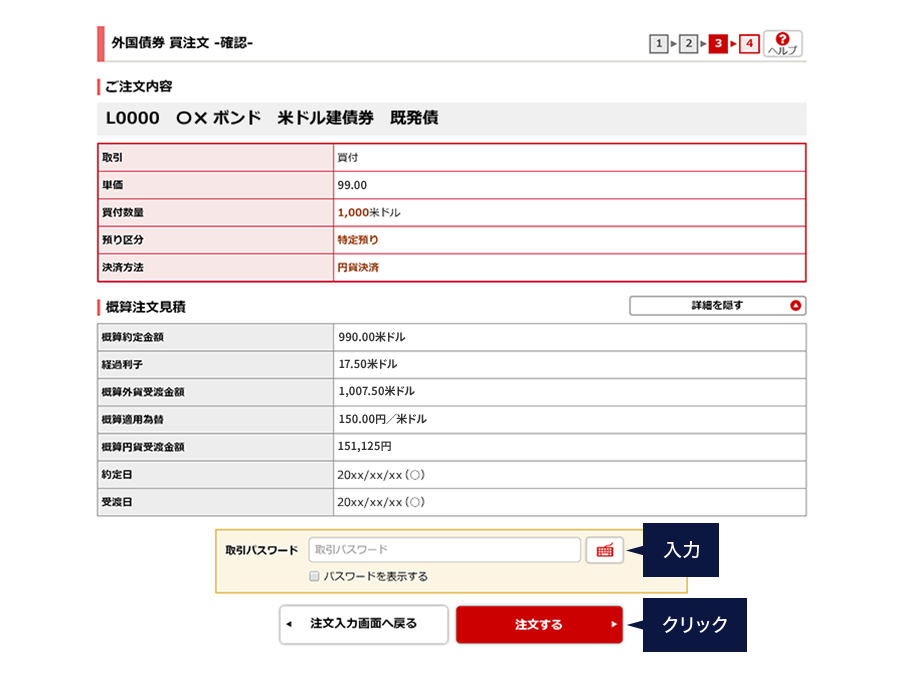This screenshot has width=900, height=675.
Task: Click step 2 indicator
Action: coord(688,44)
